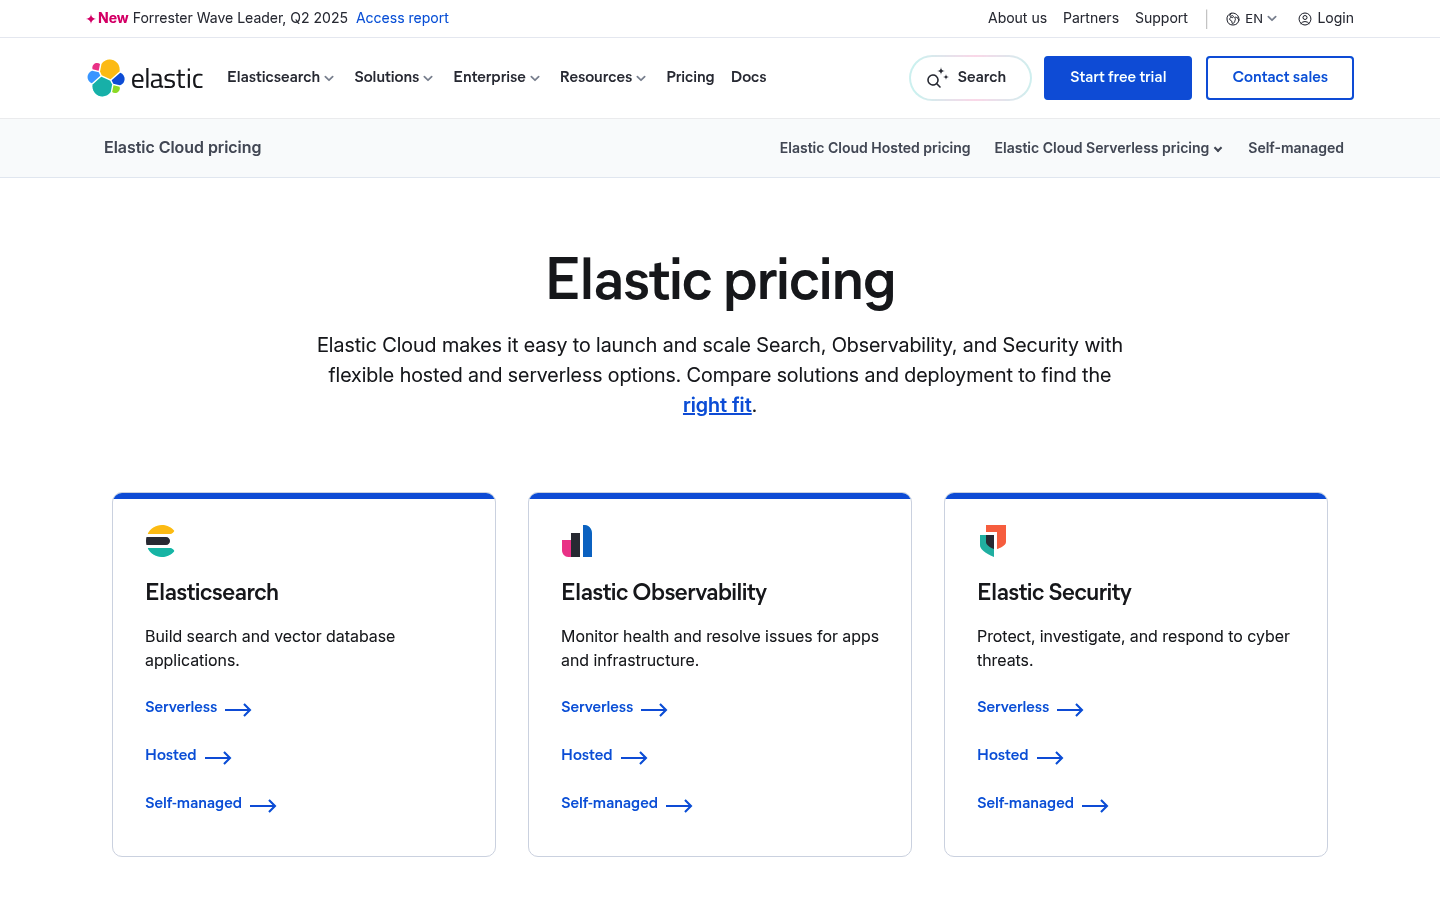Click into the Search field
The width and height of the screenshot is (1440, 900).
(x=970, y=78)
